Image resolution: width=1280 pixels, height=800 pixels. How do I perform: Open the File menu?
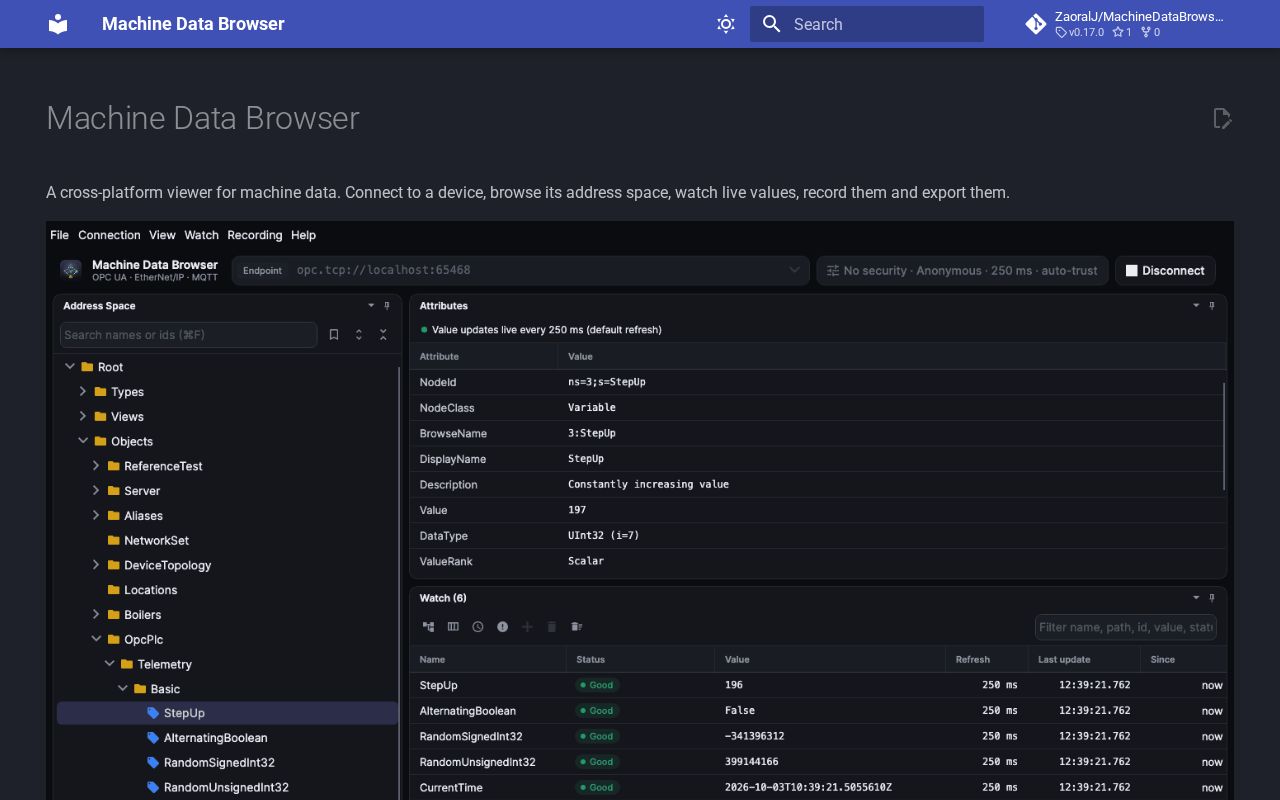[60, 235]
